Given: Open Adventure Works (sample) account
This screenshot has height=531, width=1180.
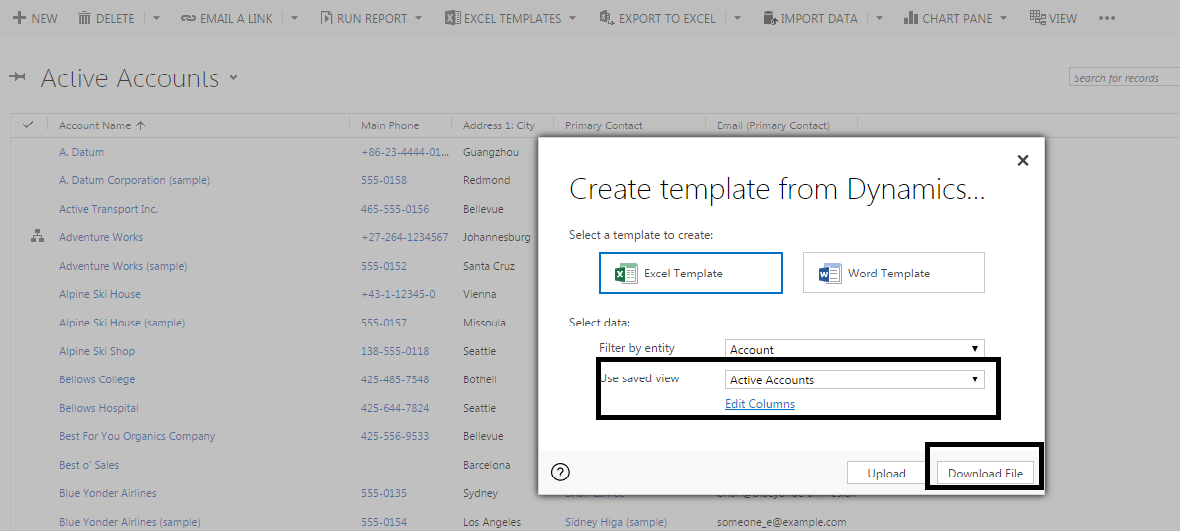Looking at the screenshot, I should click(123, 266).
